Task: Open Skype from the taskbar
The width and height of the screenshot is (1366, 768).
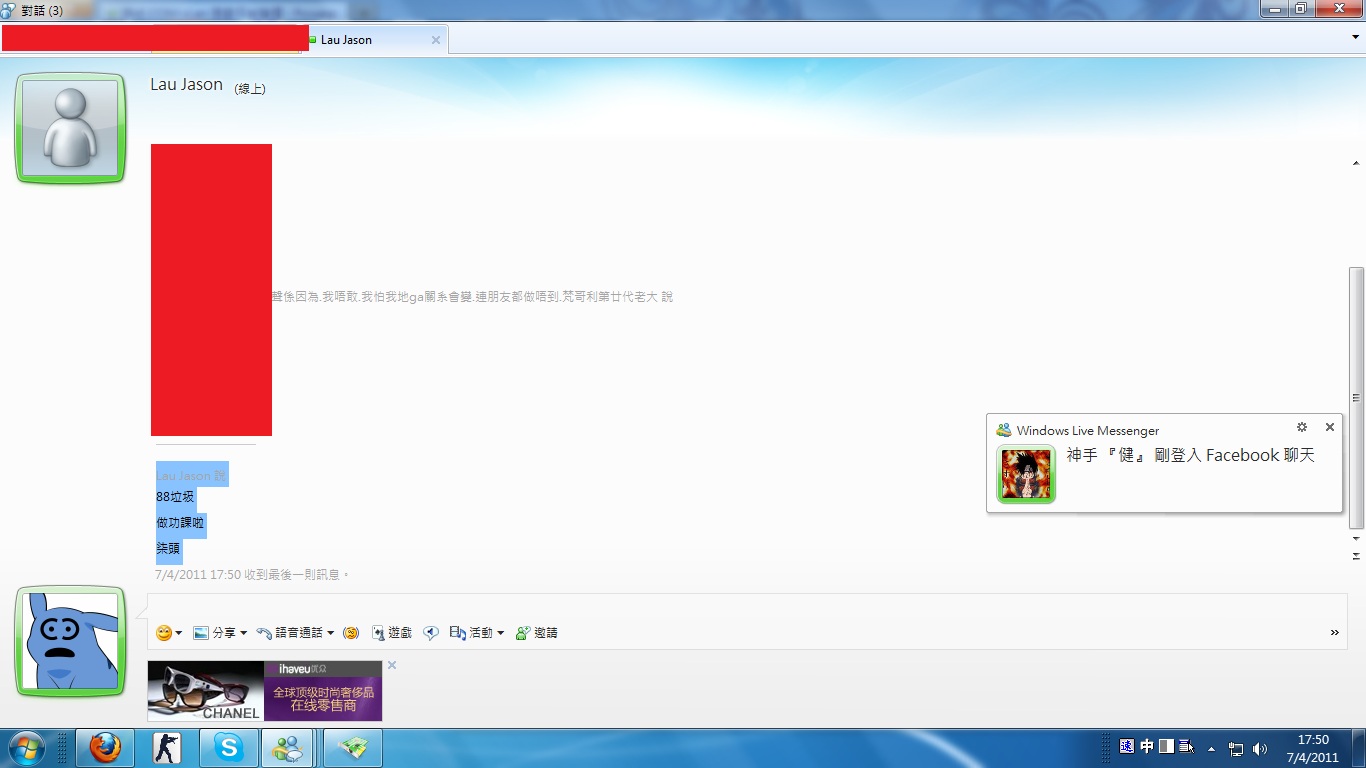Action: tap(229, 748)
